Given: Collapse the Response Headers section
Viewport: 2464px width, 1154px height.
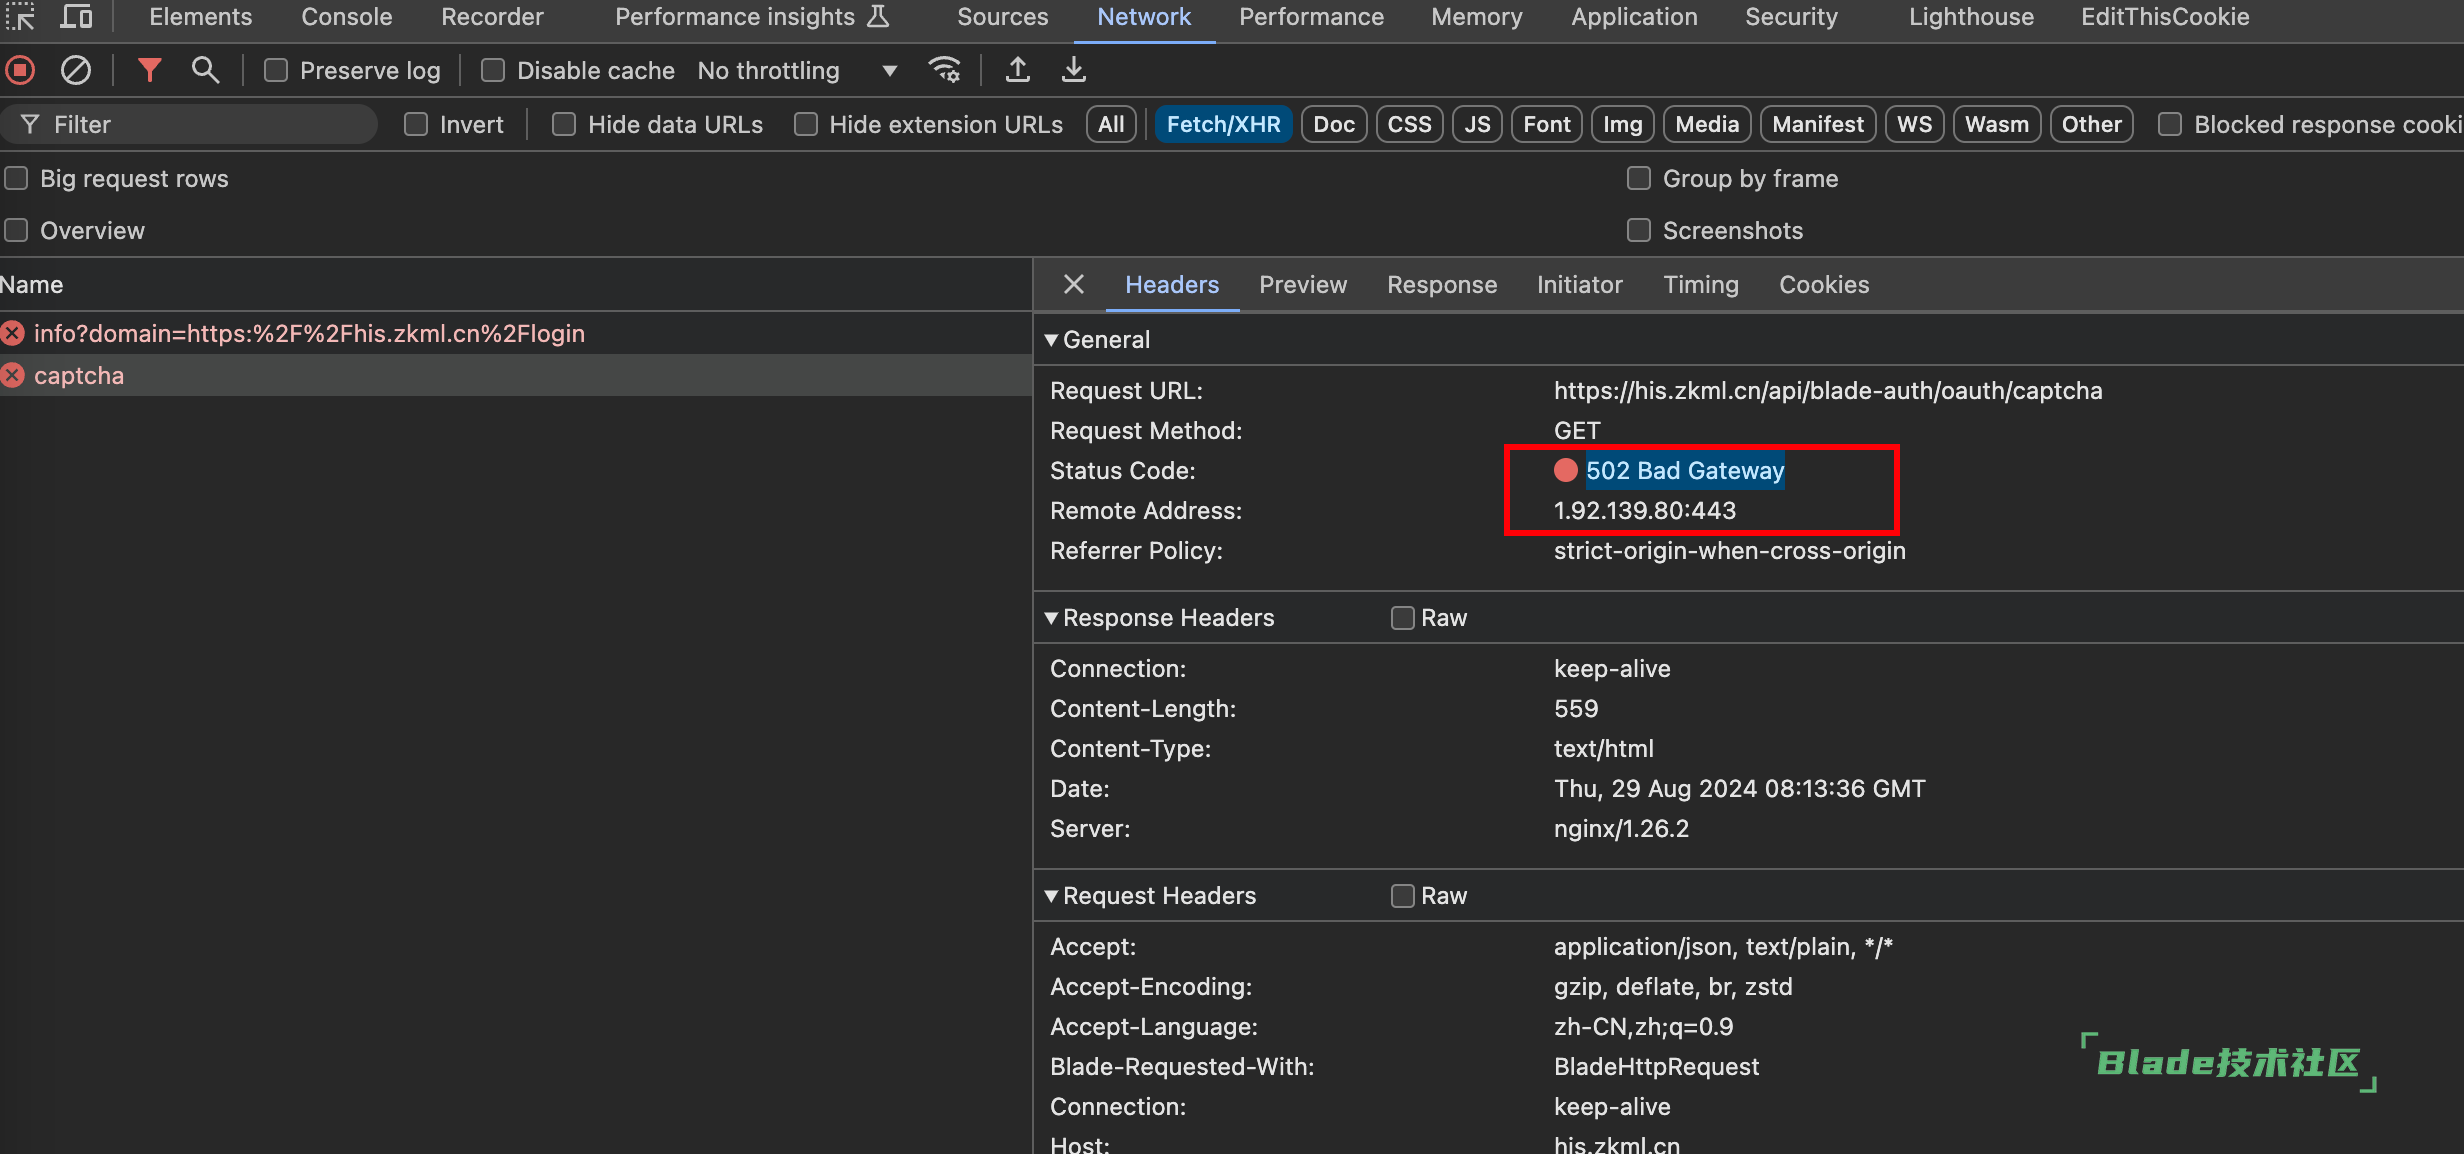Looking at the screenshot, I should tap(1051, 618).
